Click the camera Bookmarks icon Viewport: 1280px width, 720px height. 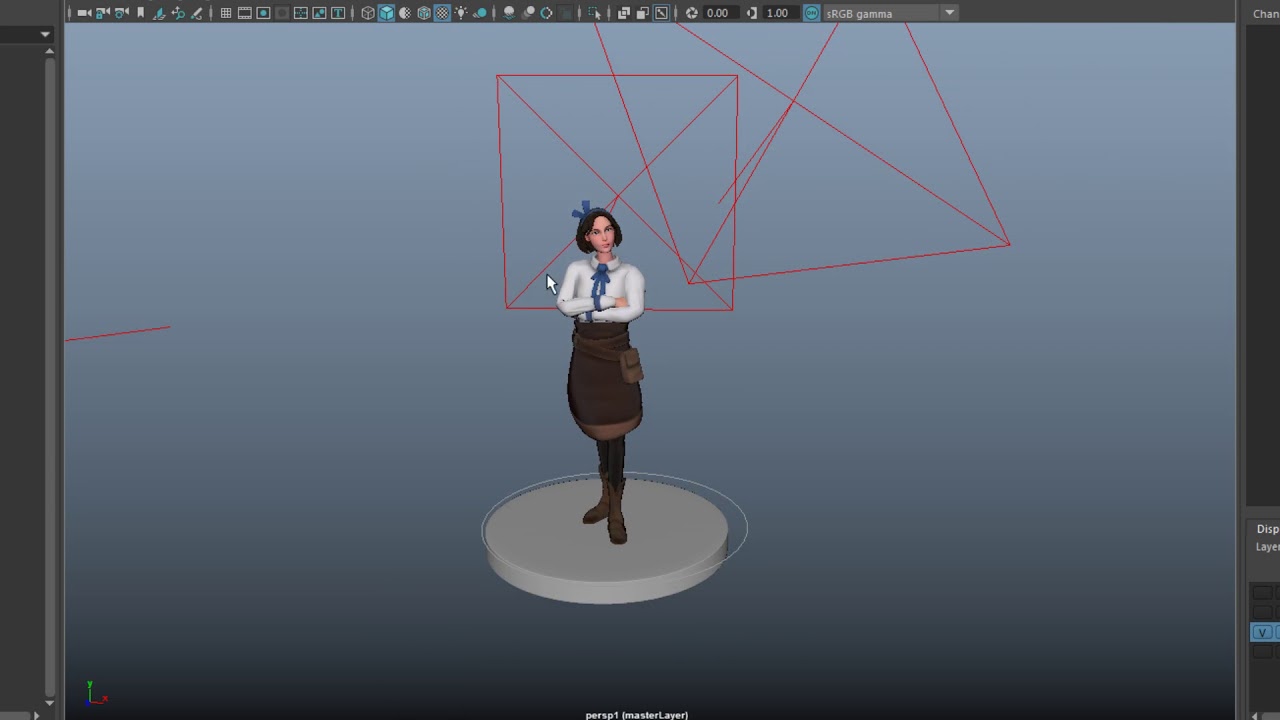pos(141,13)
